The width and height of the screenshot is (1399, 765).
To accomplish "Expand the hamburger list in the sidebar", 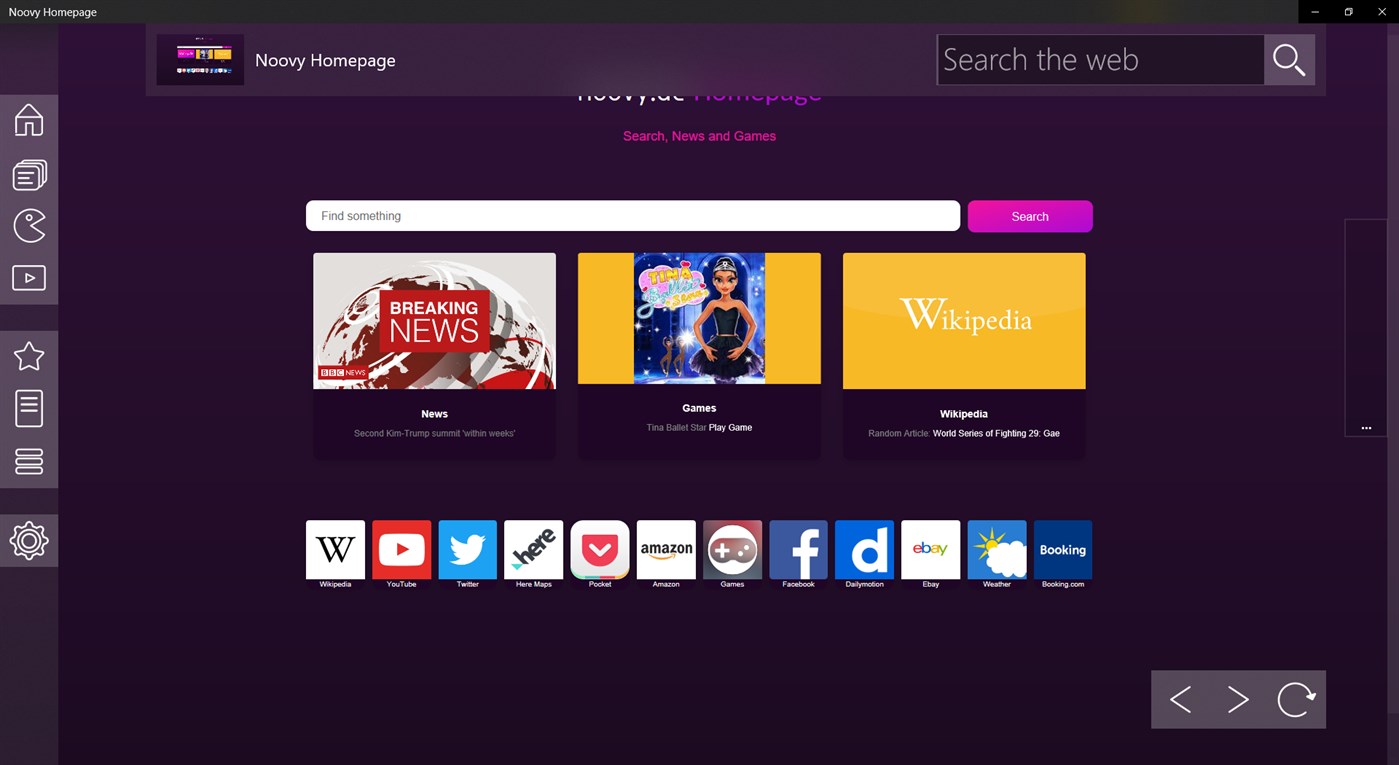I will [x=29, y=461].
